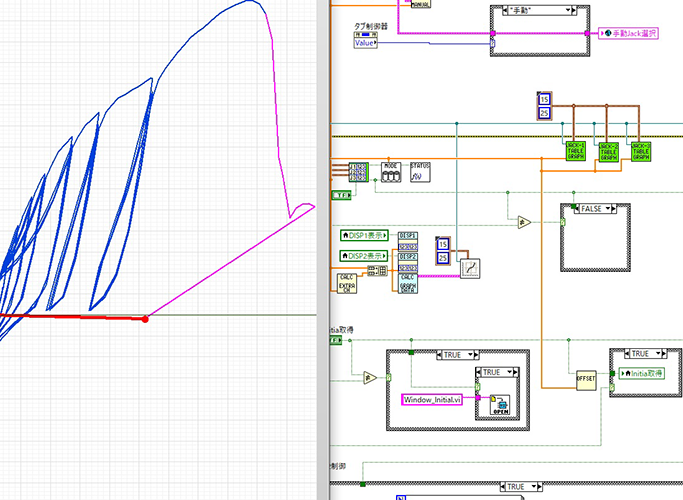
Task: Click the not-equal comparison node near FALSE case
Action: pyautogui.click(x=523, y=223)
